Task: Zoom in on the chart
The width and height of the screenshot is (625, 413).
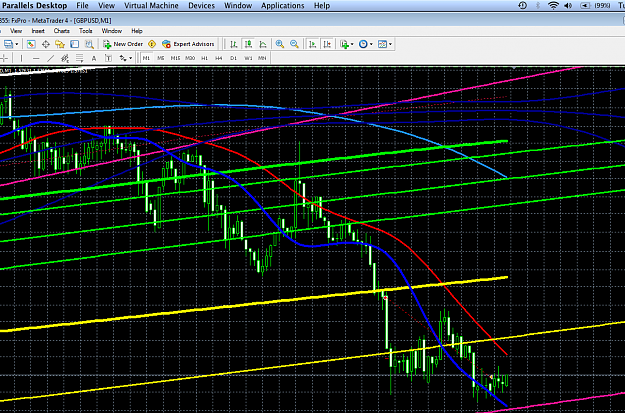Action: click(280, 44)
